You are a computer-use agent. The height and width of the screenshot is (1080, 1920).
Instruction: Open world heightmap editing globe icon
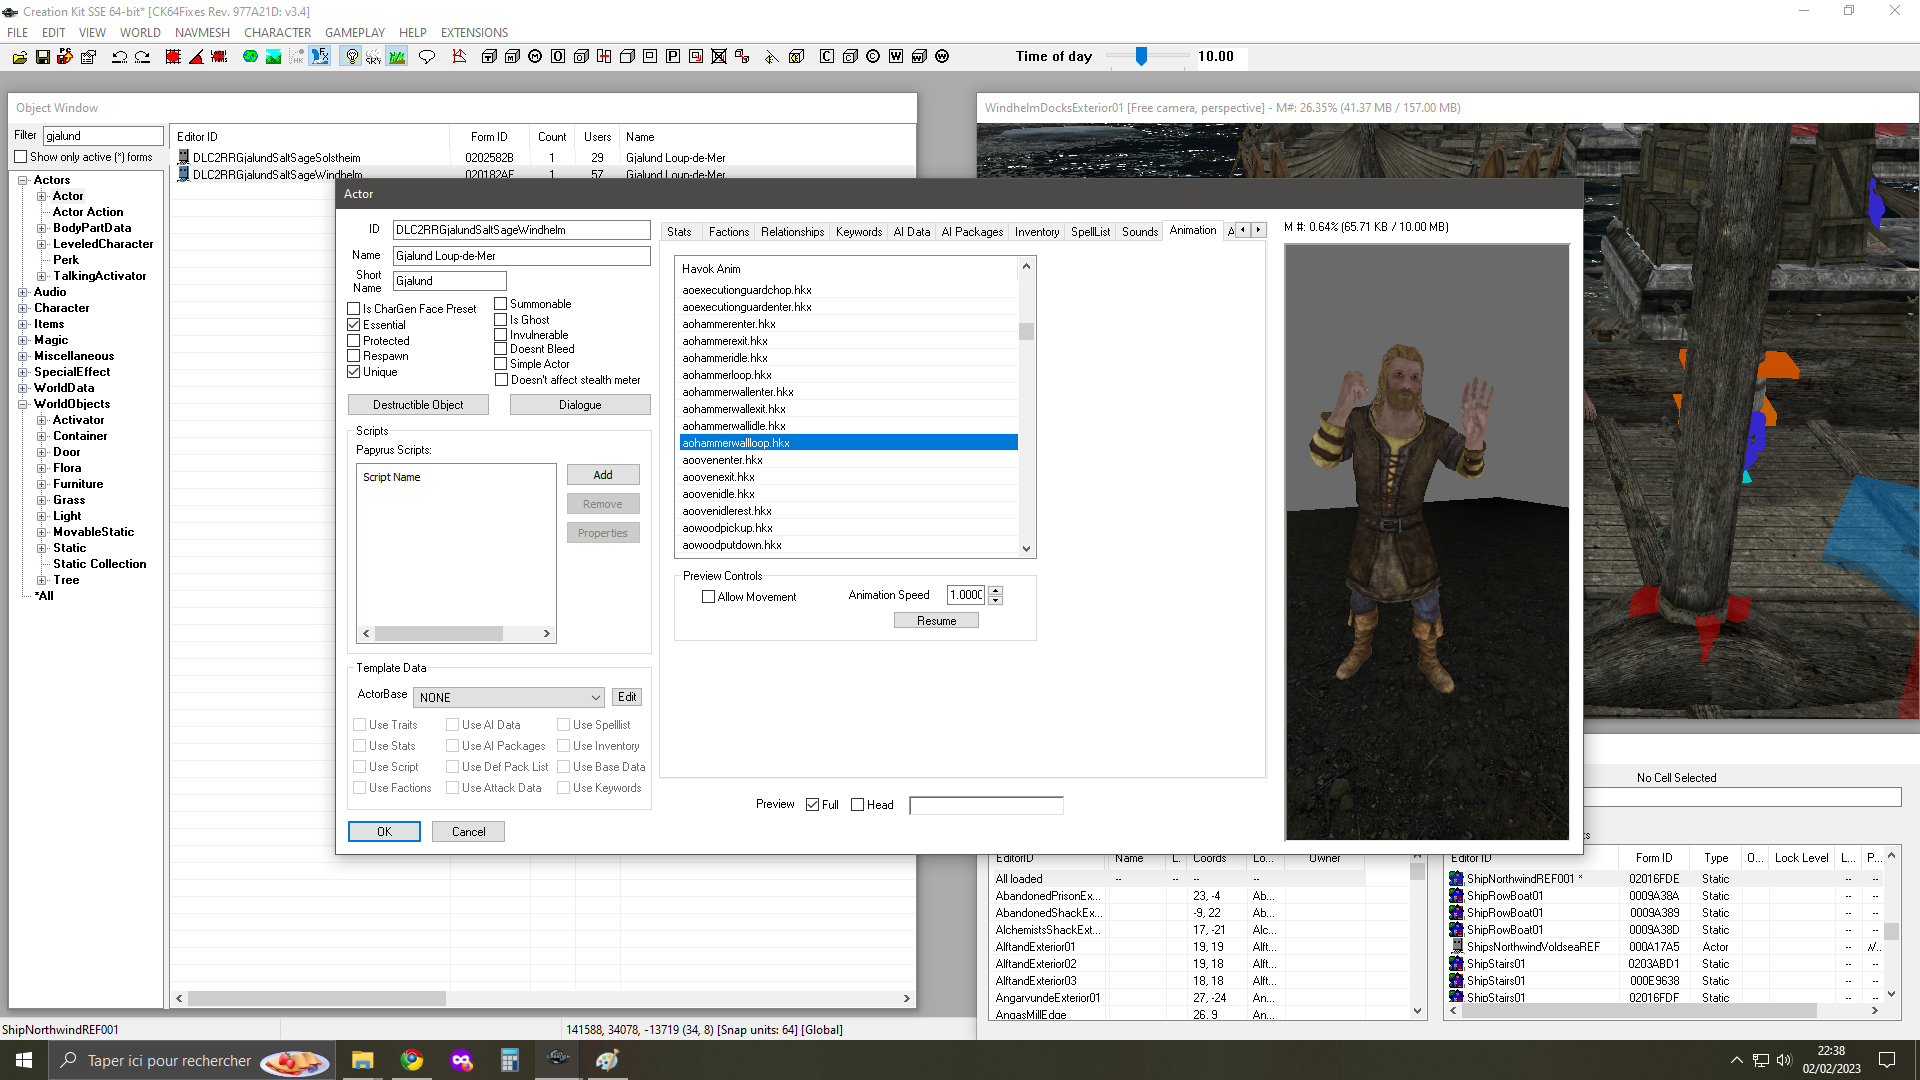[x=250, y=57]
